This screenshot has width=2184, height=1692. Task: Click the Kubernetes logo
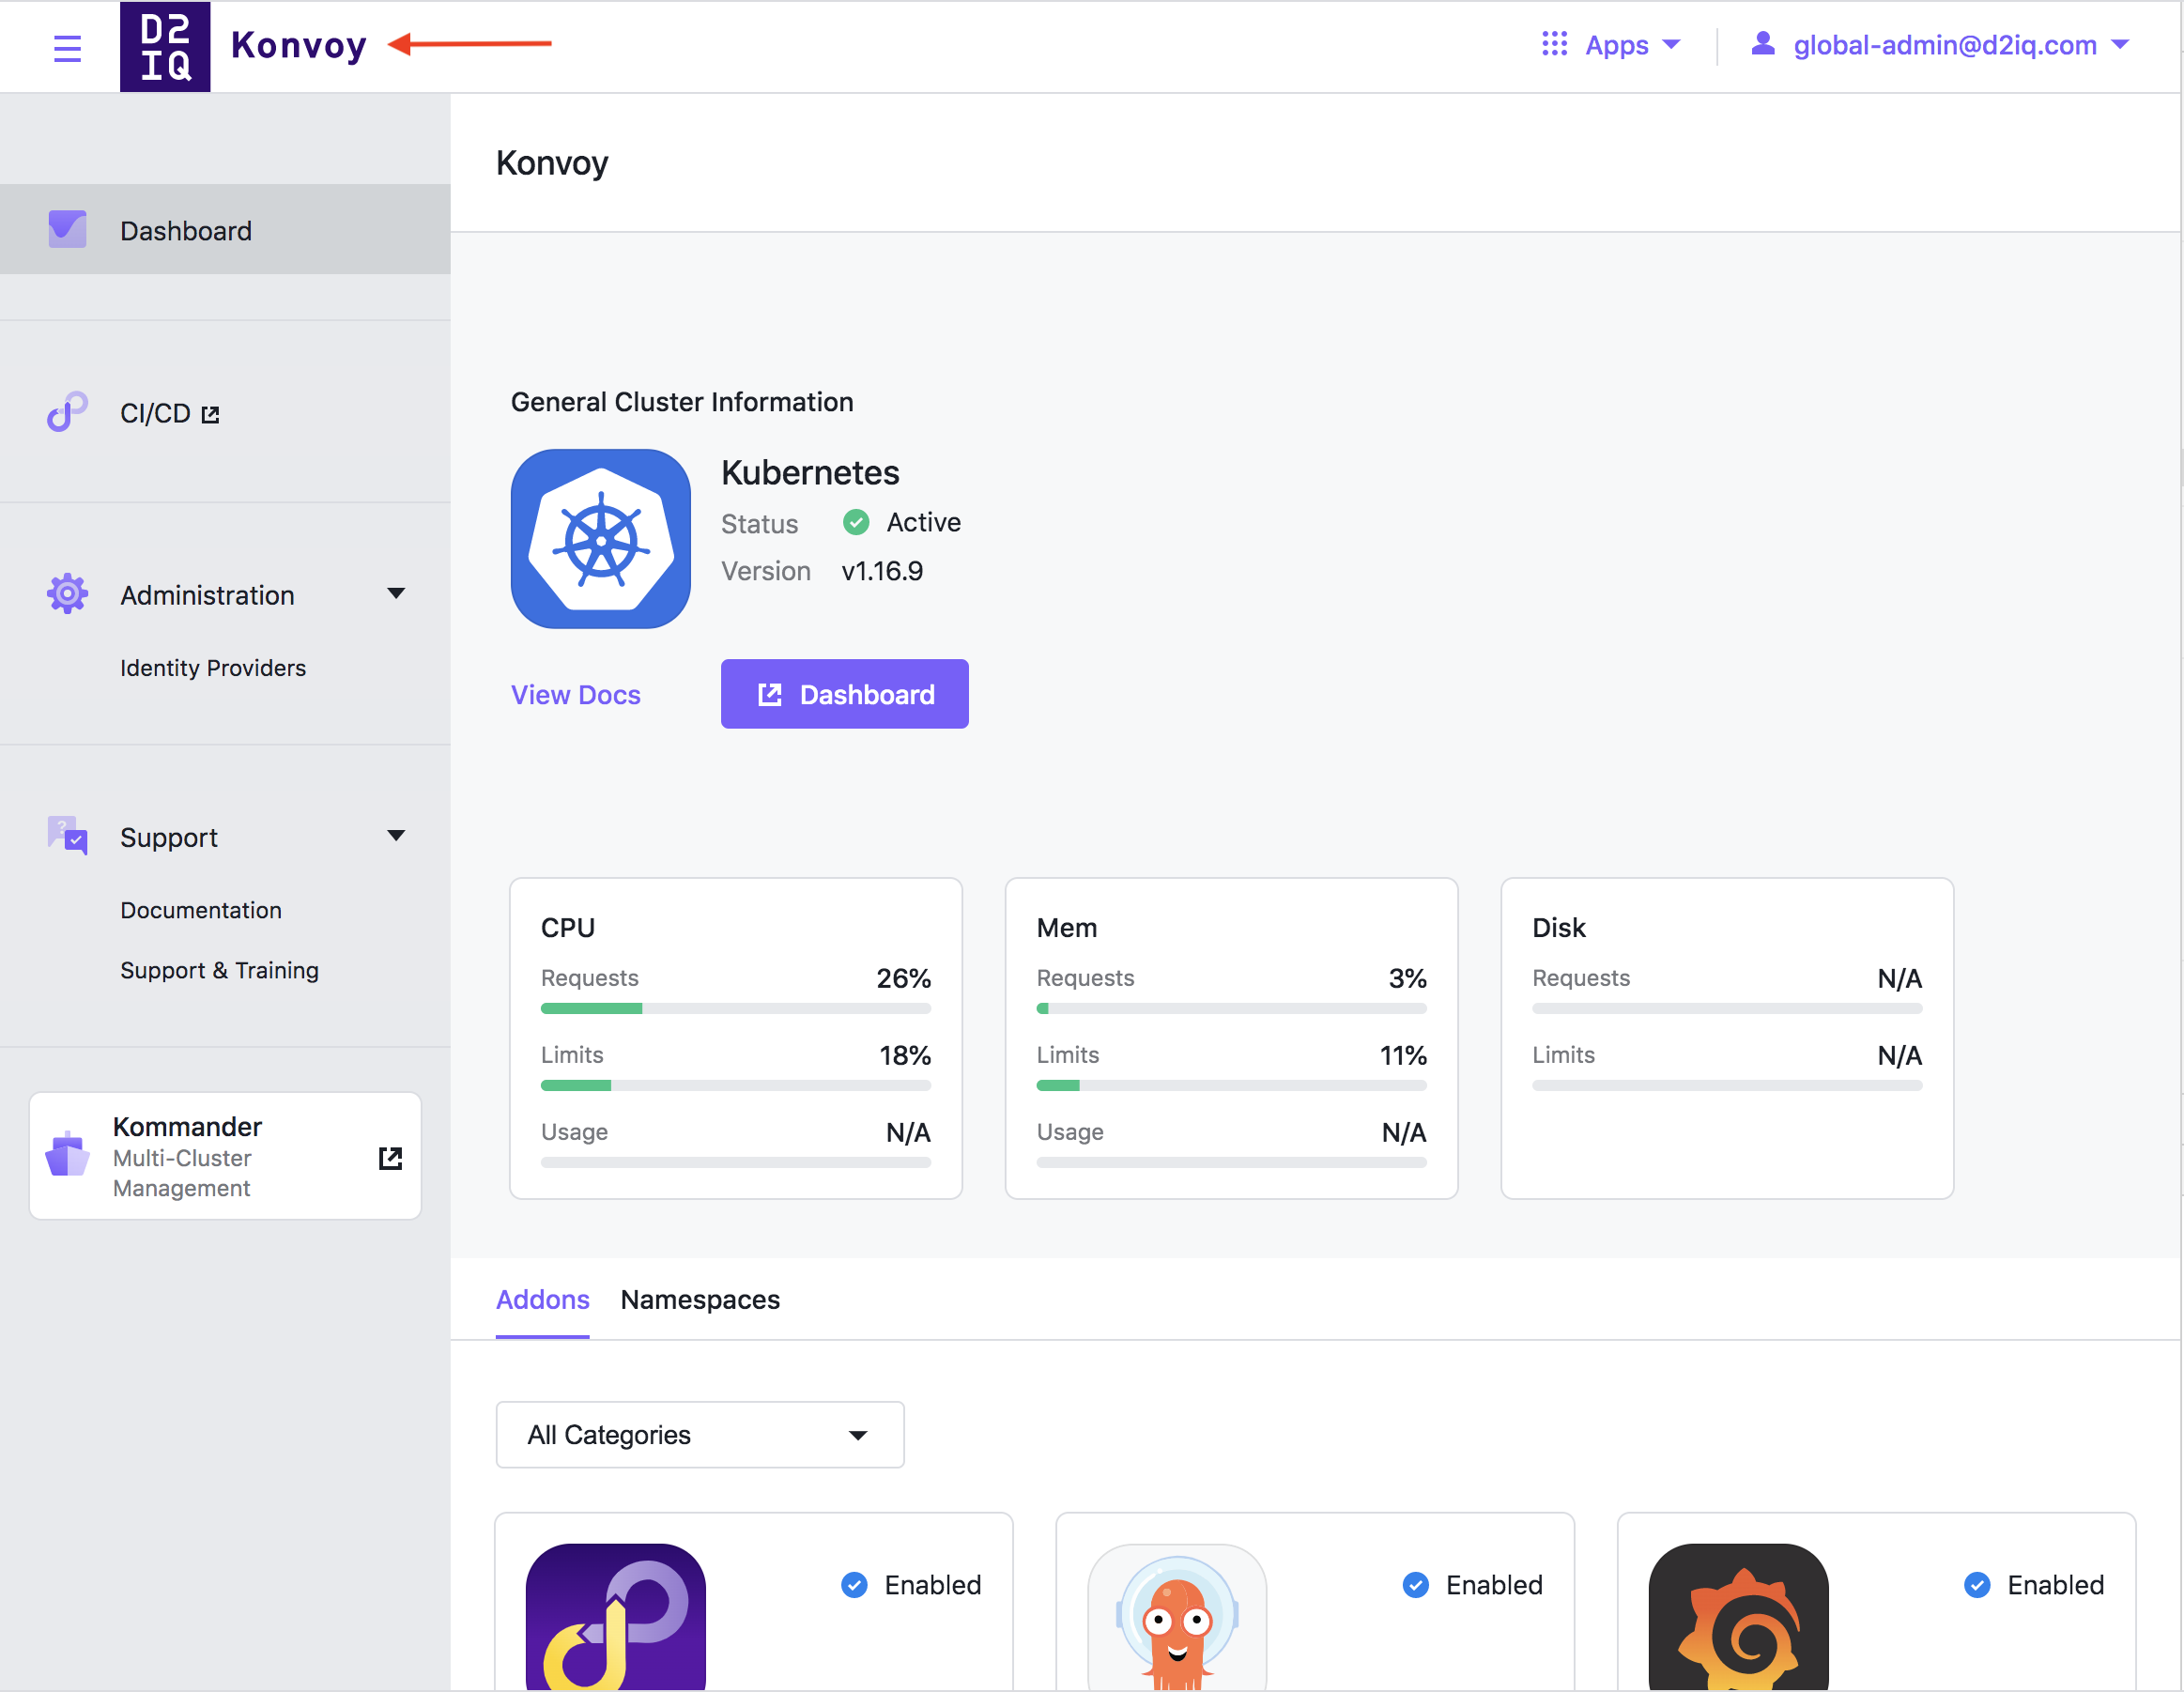(x=601, y=539)
